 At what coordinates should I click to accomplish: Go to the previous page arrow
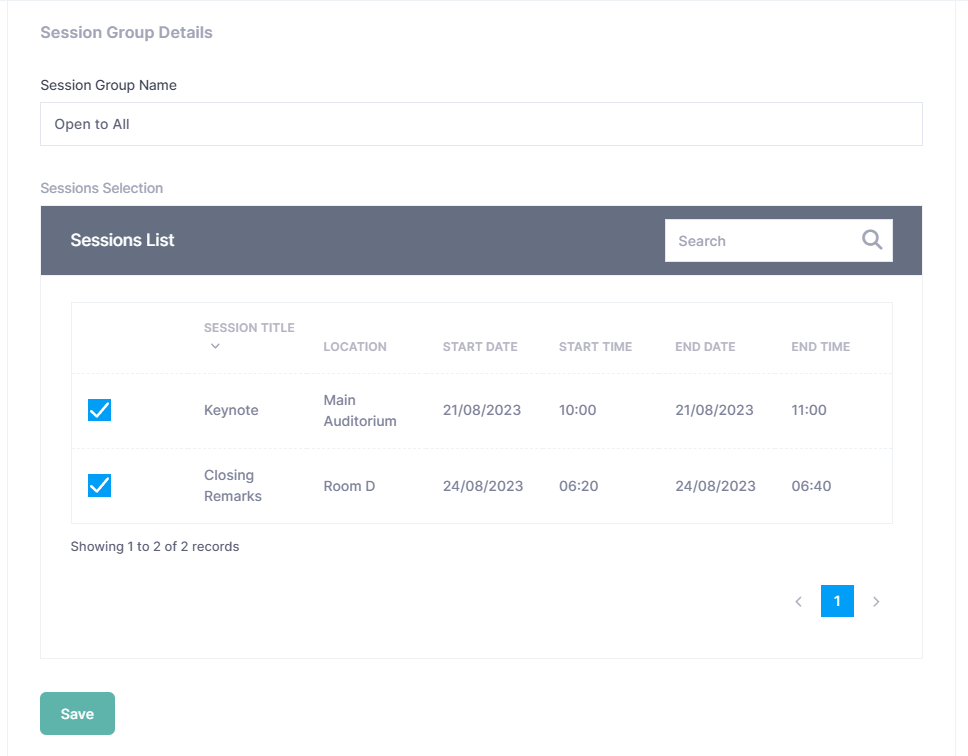tap(798, 602)
